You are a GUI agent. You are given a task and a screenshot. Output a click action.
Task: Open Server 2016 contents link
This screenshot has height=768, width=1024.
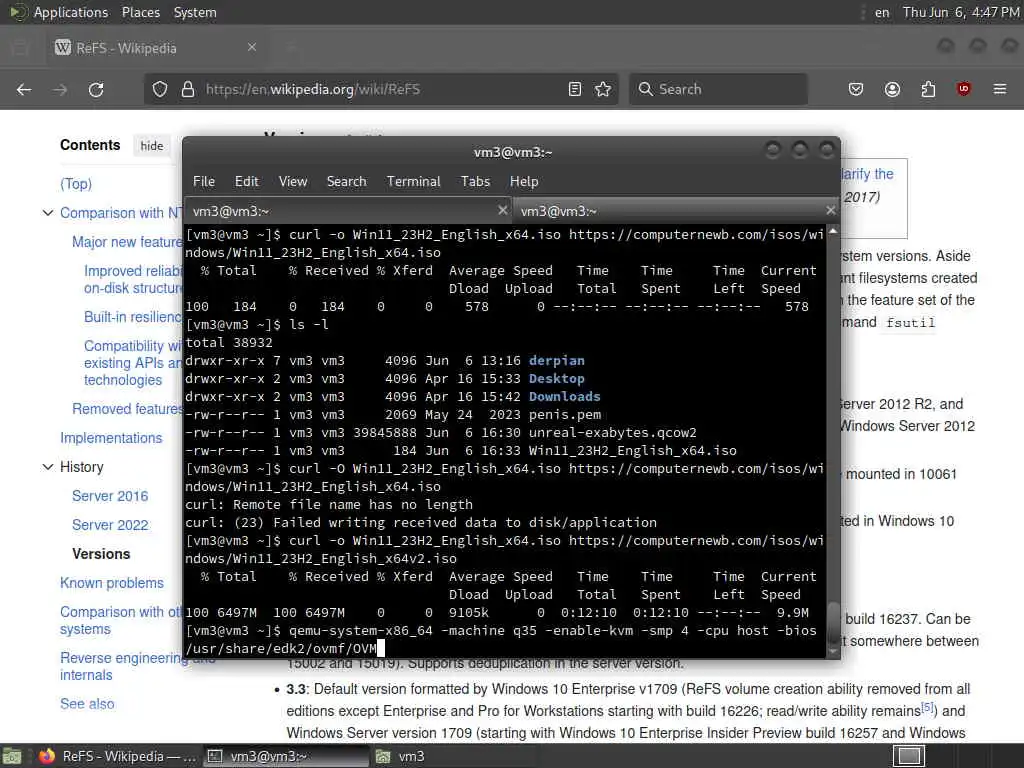(x=110, y=496)
